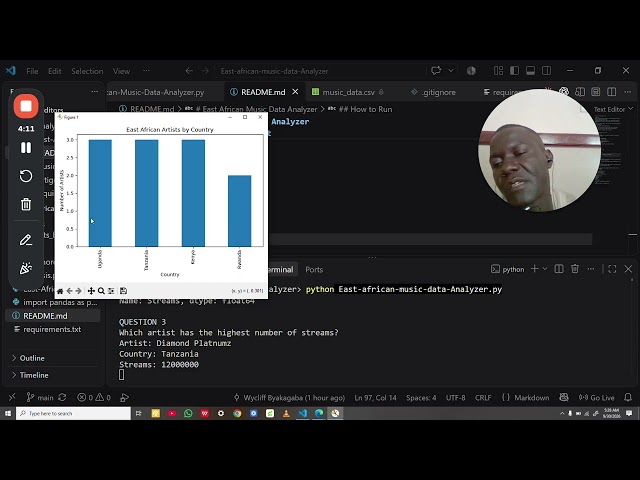This screenshot has width=640, height=480.
Task: Stop the screen recording with red button
Action: point(26,106)
